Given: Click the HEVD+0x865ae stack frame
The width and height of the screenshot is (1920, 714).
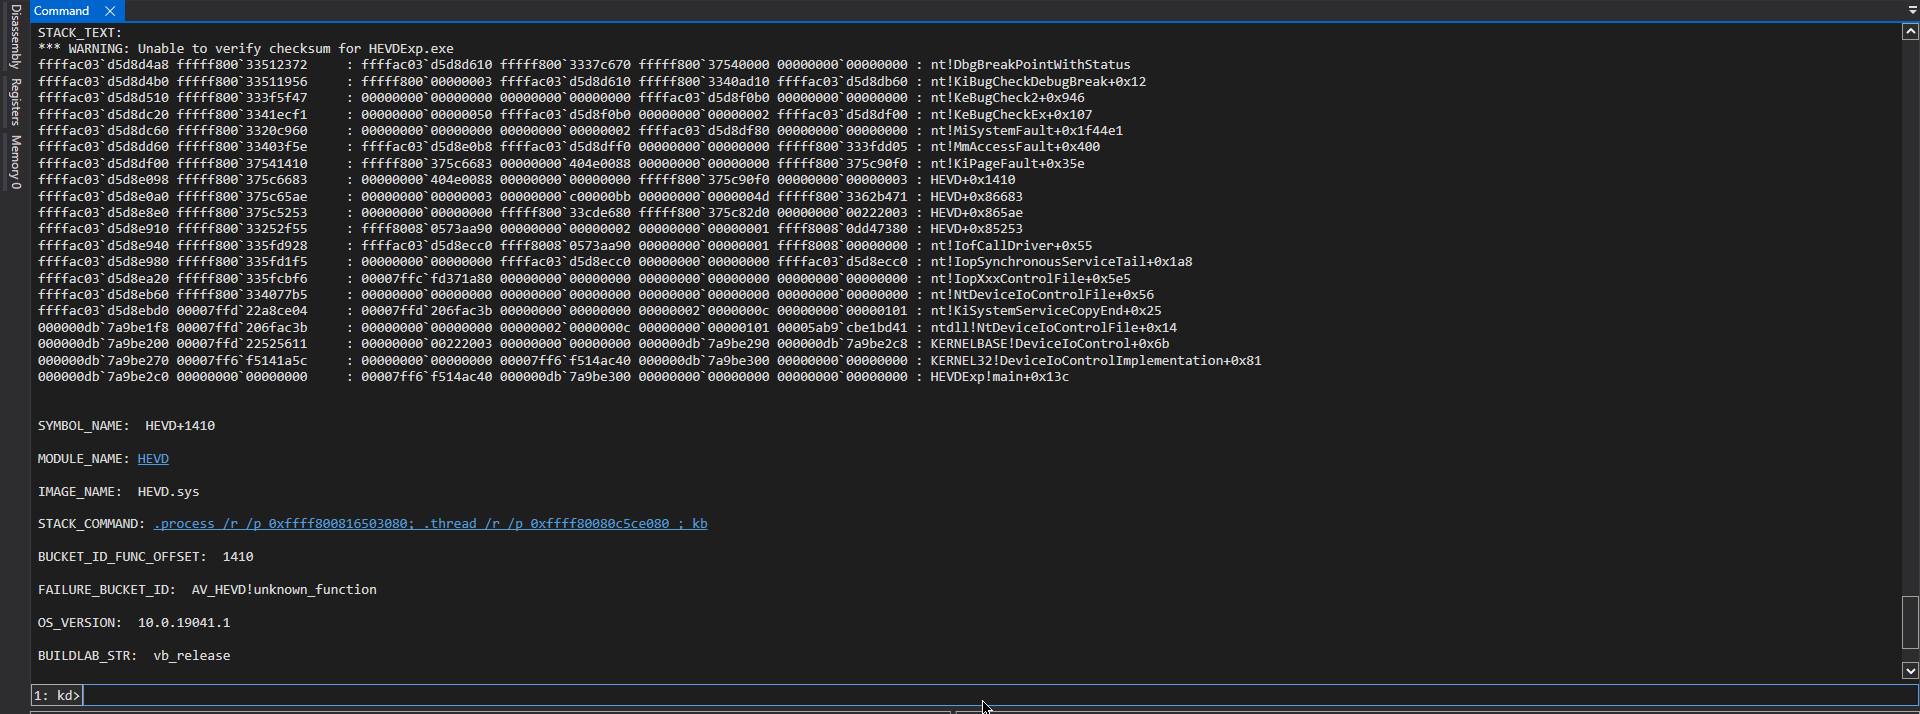Looking at the screenshot, I should [x=976, y=213].
